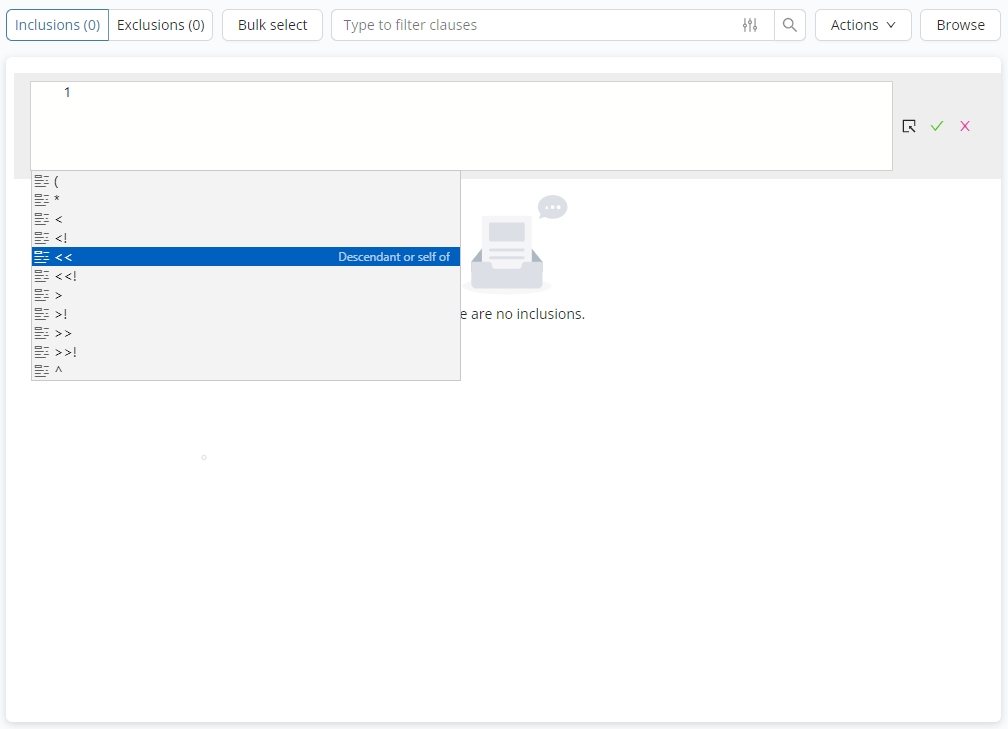Choose the '>>' operator suggestion
Viewport: 1008px width, 729px height.
click(246, 333)
